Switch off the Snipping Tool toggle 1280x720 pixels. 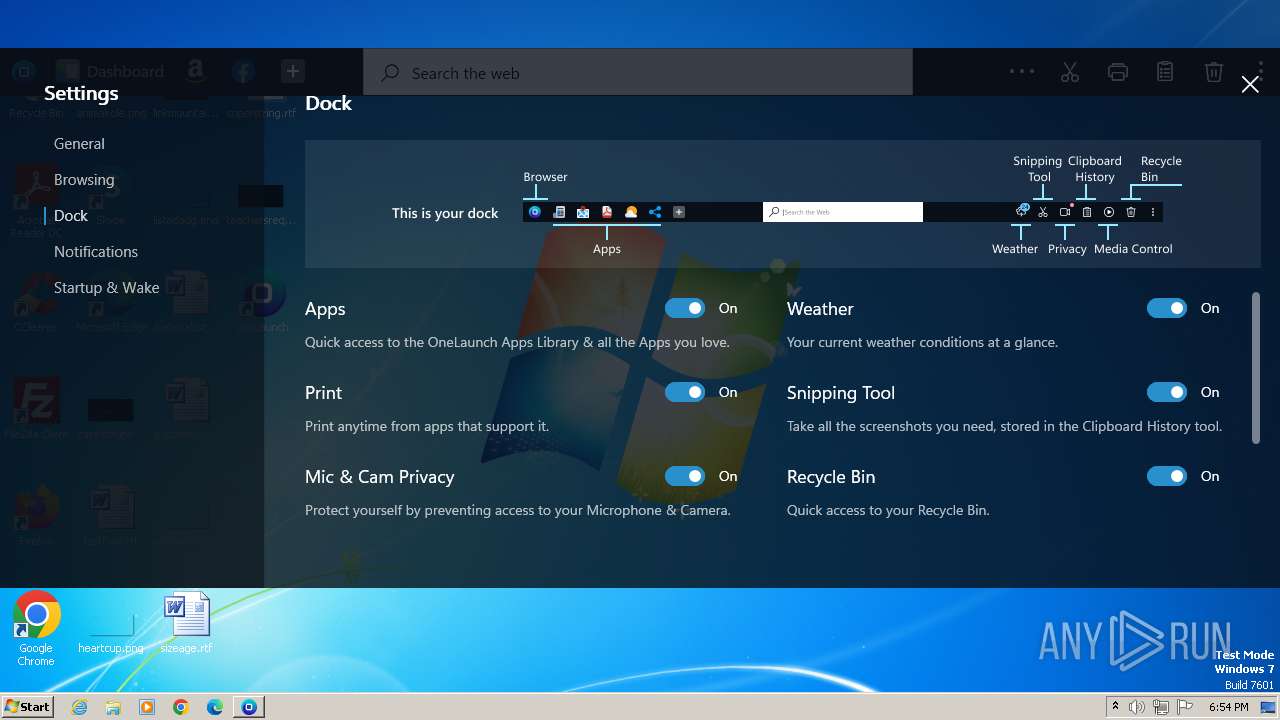[1167, 392]
